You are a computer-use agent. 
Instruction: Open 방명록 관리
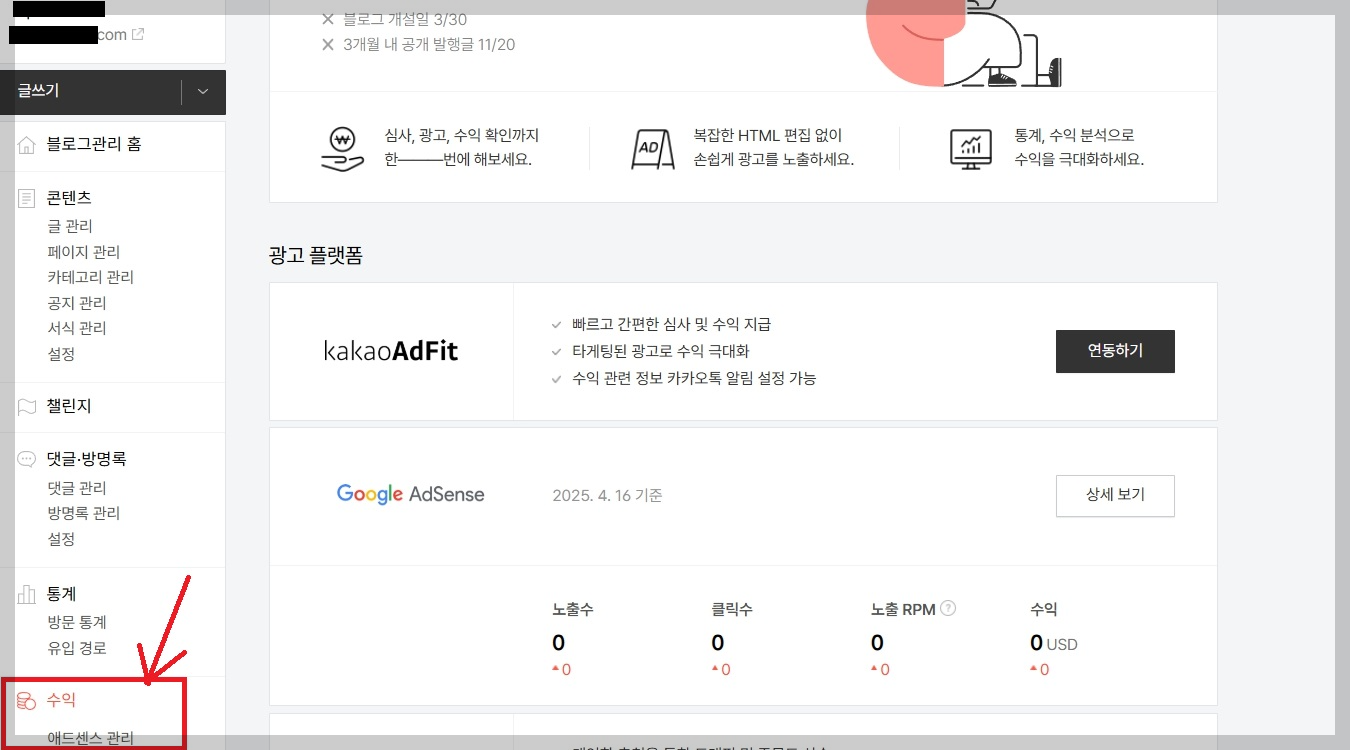(83, 513)
